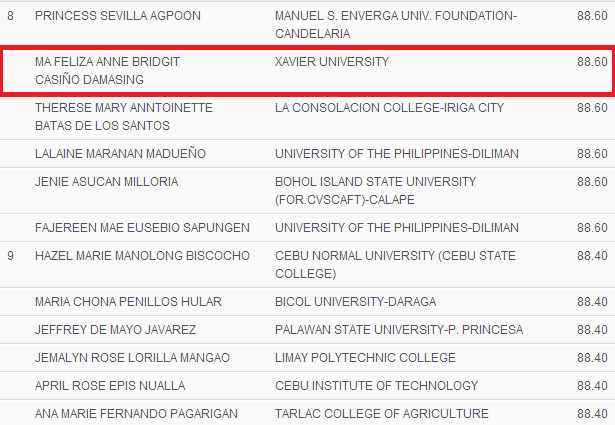Viewport: 615px width, 425px height.
Task: Select the MA FELIZA ANNE BRIDGIT name cell
Action: 107,71
